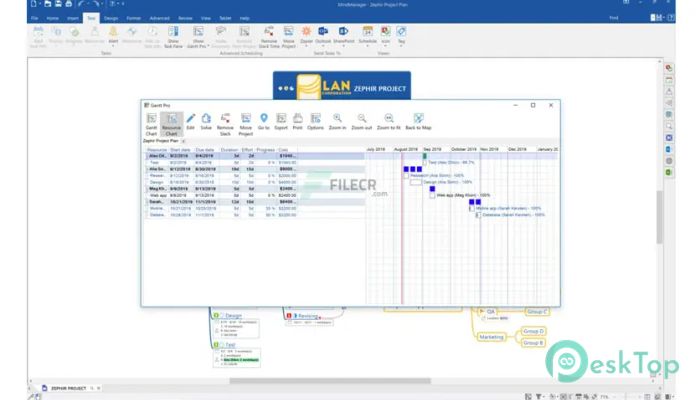Click the Duration column header
Viewport: 700px width, 400px height.
229,150
